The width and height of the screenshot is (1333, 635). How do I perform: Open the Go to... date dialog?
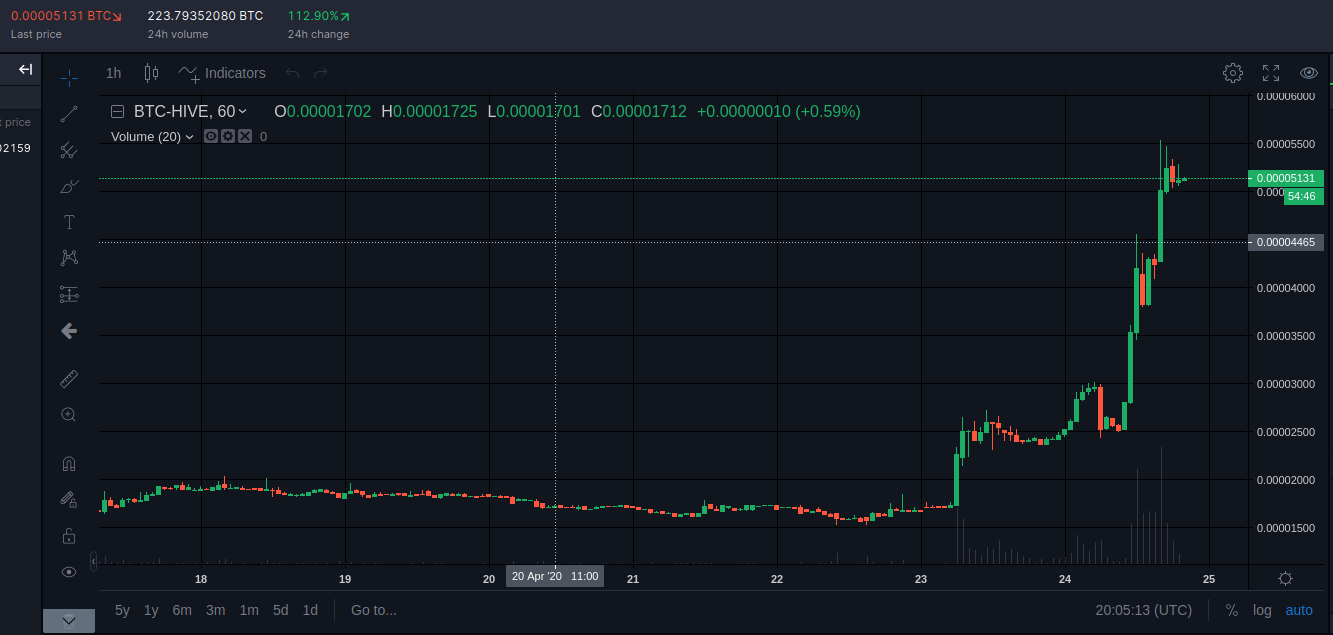pos(374,610)
